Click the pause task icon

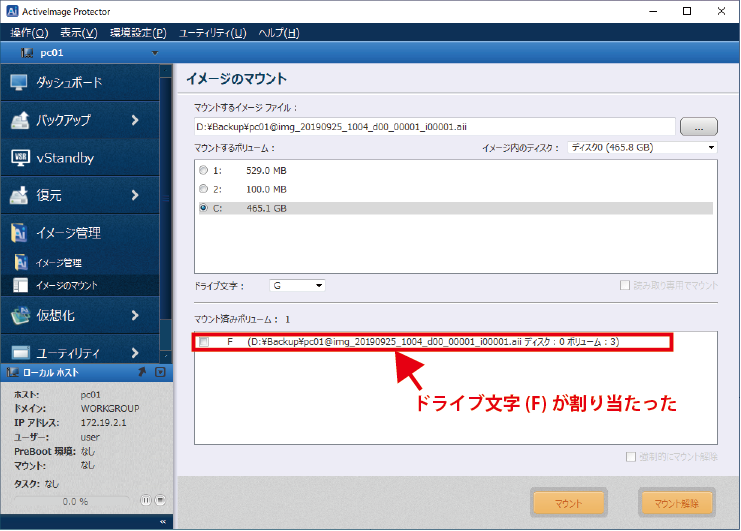click(146, 499)
